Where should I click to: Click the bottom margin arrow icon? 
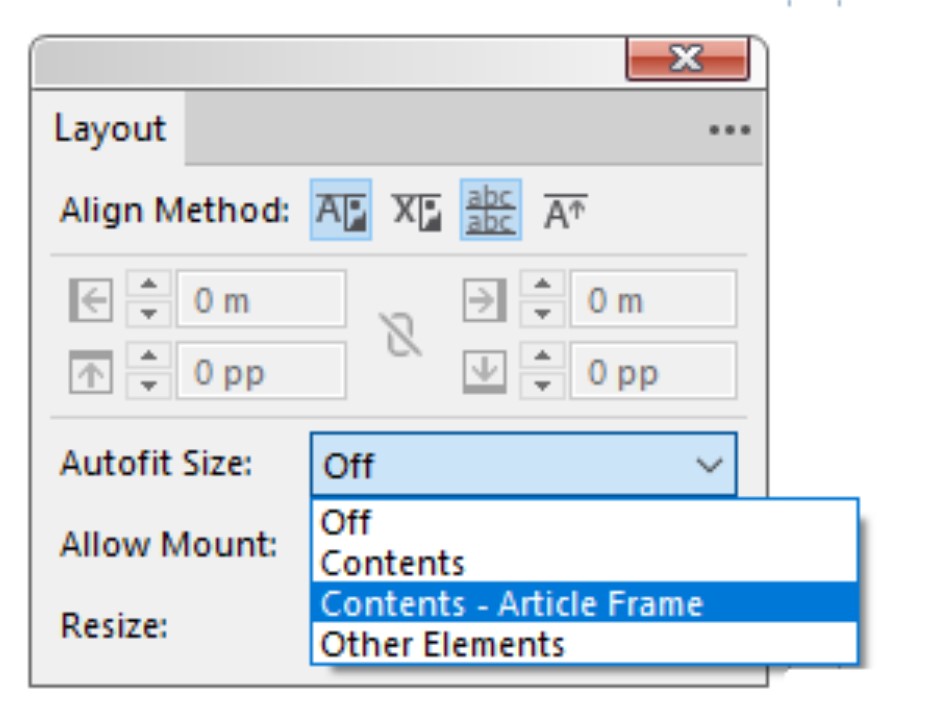point(484,373)
